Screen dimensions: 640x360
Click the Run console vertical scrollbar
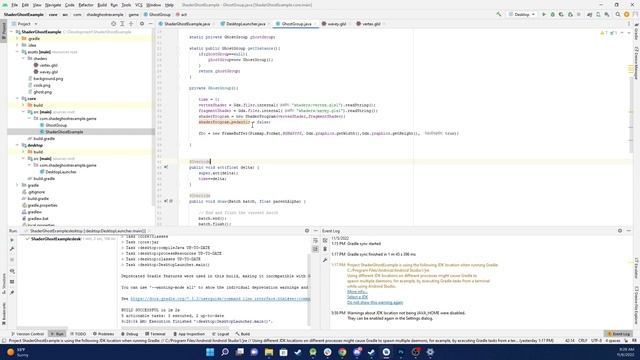[309, 290]
